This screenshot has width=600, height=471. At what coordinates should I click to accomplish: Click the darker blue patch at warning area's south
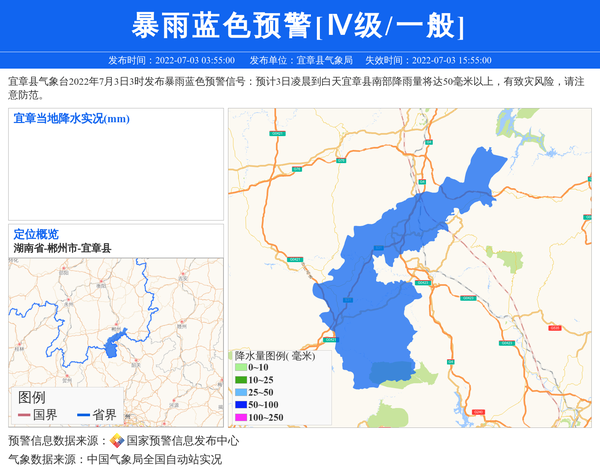pyautogui.click(x=390, y=373)
